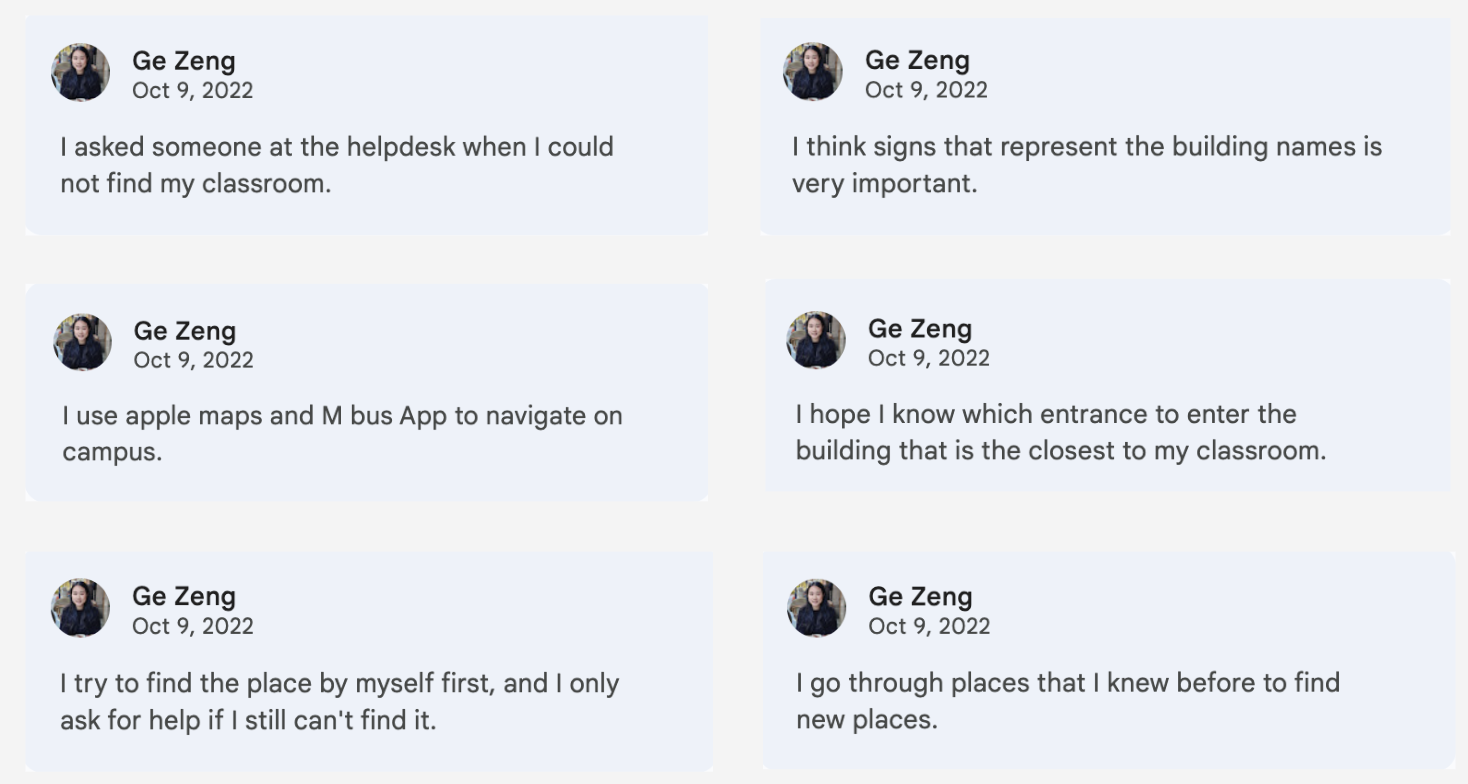1468x784 pixels.
Task: Select the helpdesk classroom note text
Action: pyautogui.click(x=337, y=165)
